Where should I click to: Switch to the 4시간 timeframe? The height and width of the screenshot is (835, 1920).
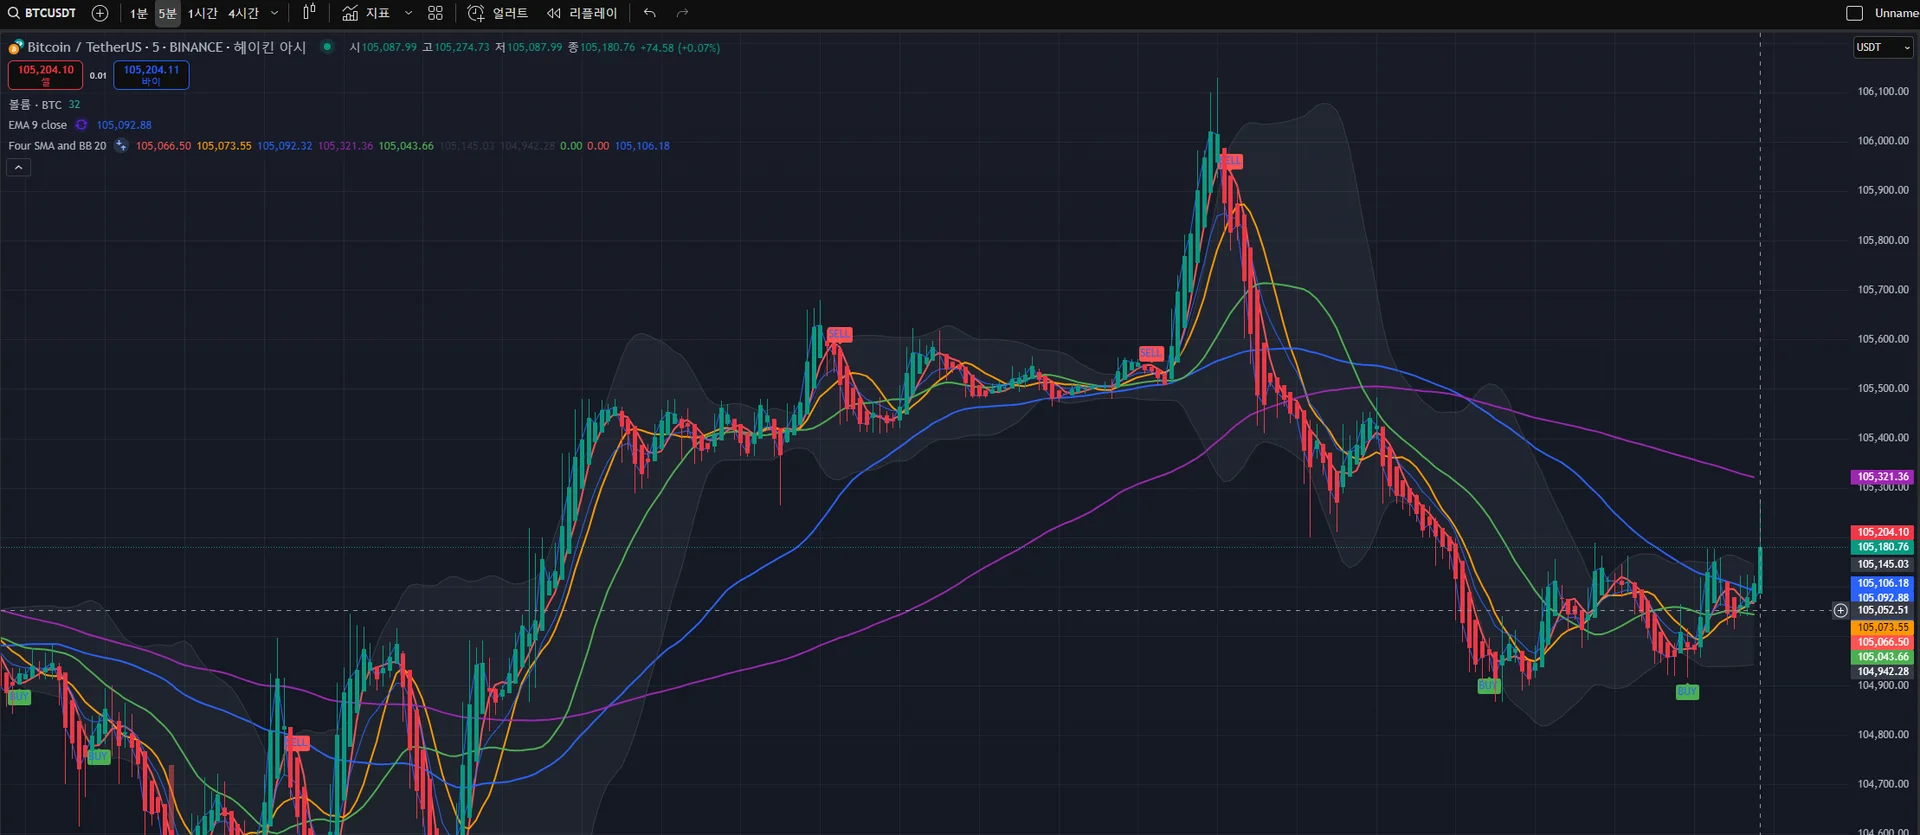[243, 13]
